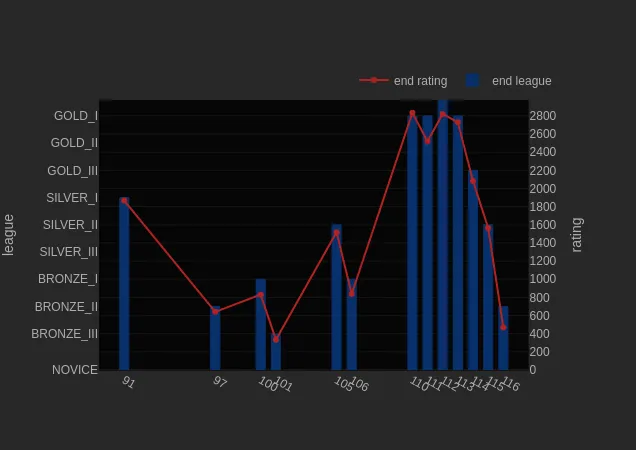Click the SILVER_II bar at season 105

pyautogui.click(x=336, y=297)
